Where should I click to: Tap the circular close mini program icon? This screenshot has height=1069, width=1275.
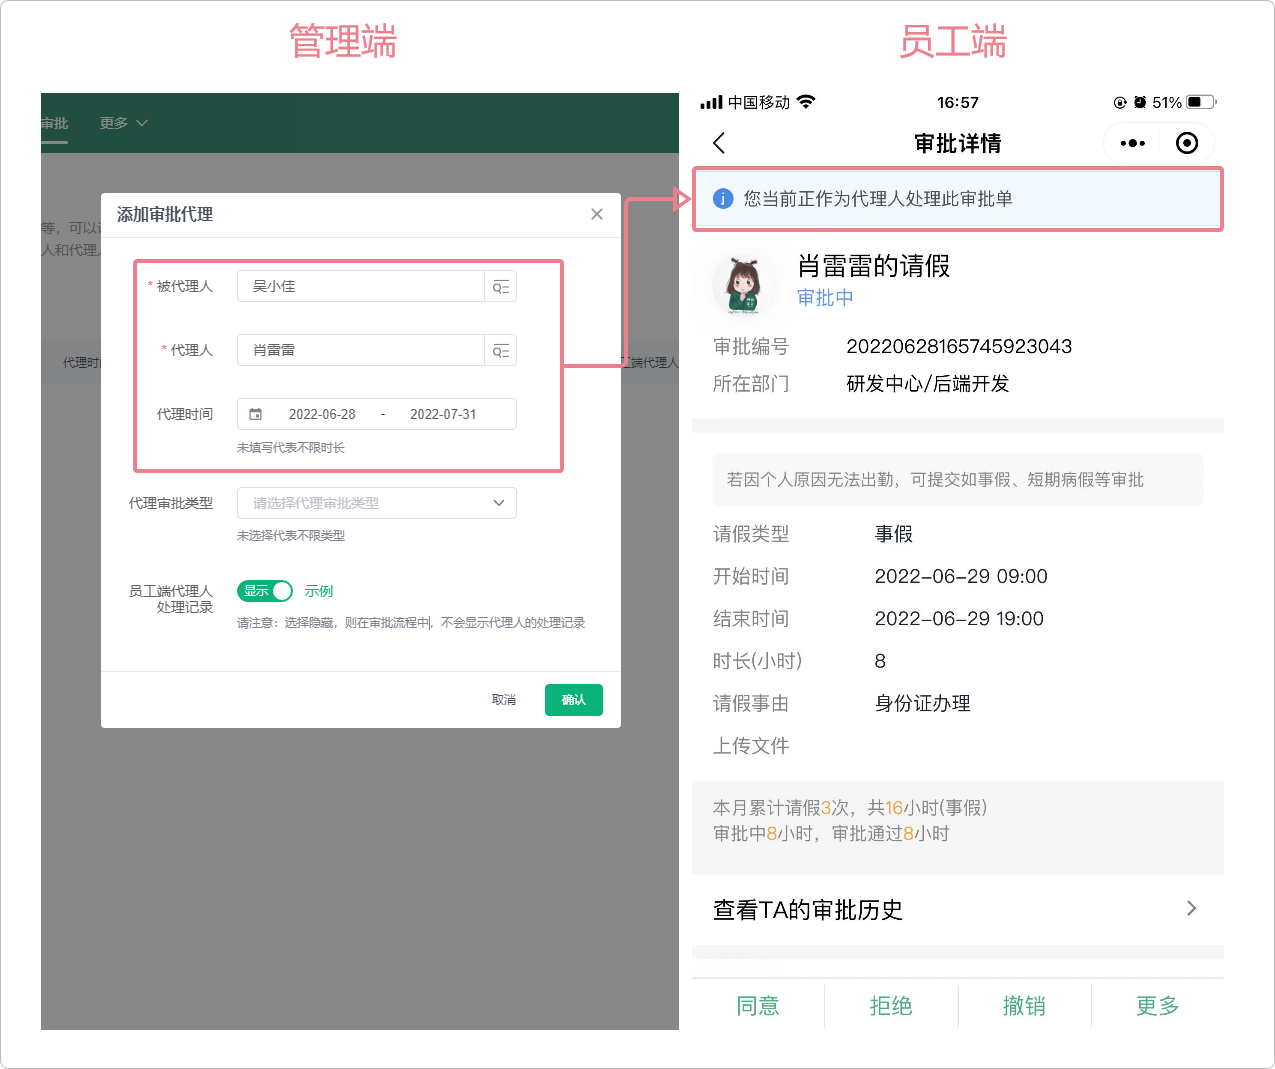[x=1187, y=143]
